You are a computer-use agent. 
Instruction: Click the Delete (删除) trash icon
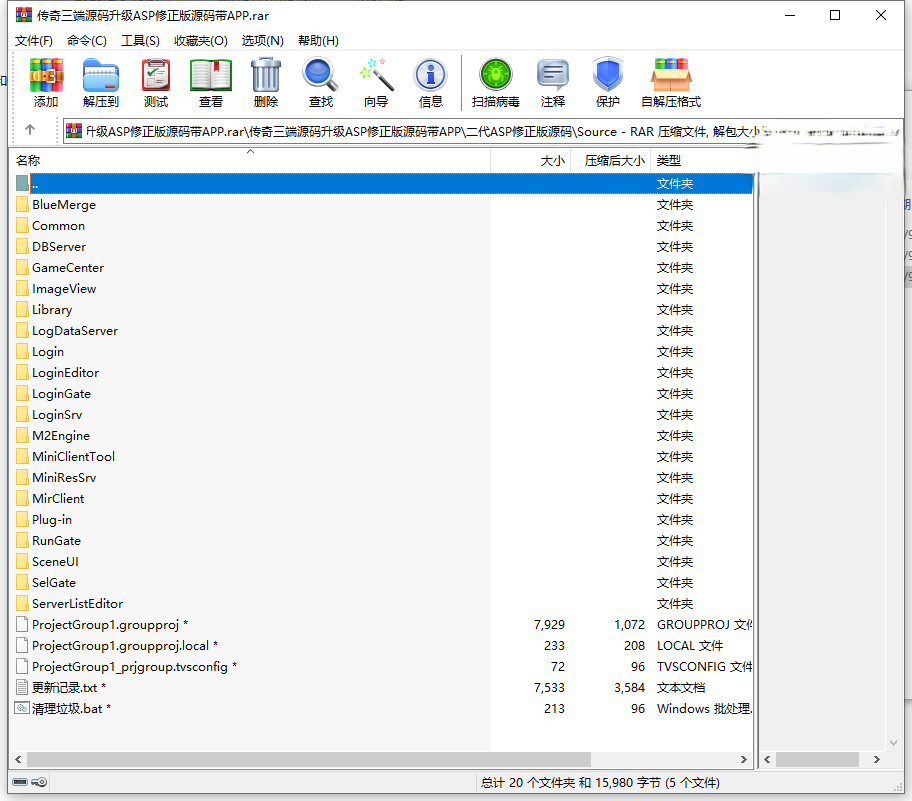click(x=266, y=82)
